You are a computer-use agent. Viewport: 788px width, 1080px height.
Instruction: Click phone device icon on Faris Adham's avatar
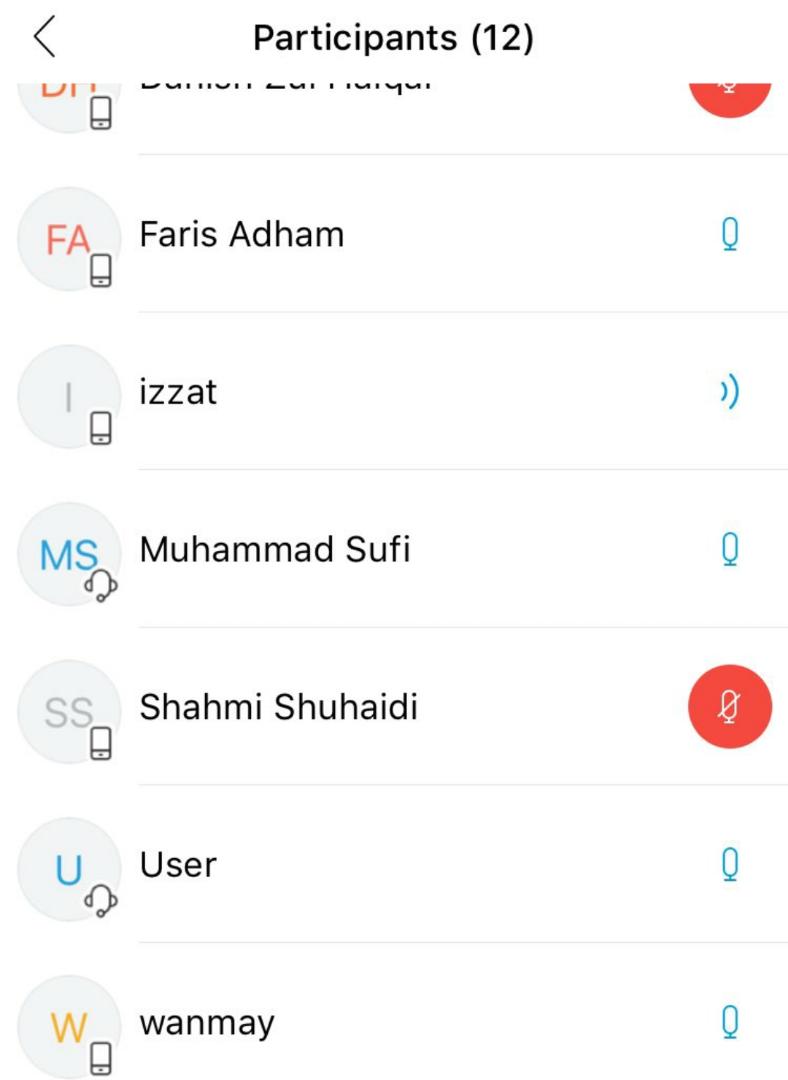101,270
